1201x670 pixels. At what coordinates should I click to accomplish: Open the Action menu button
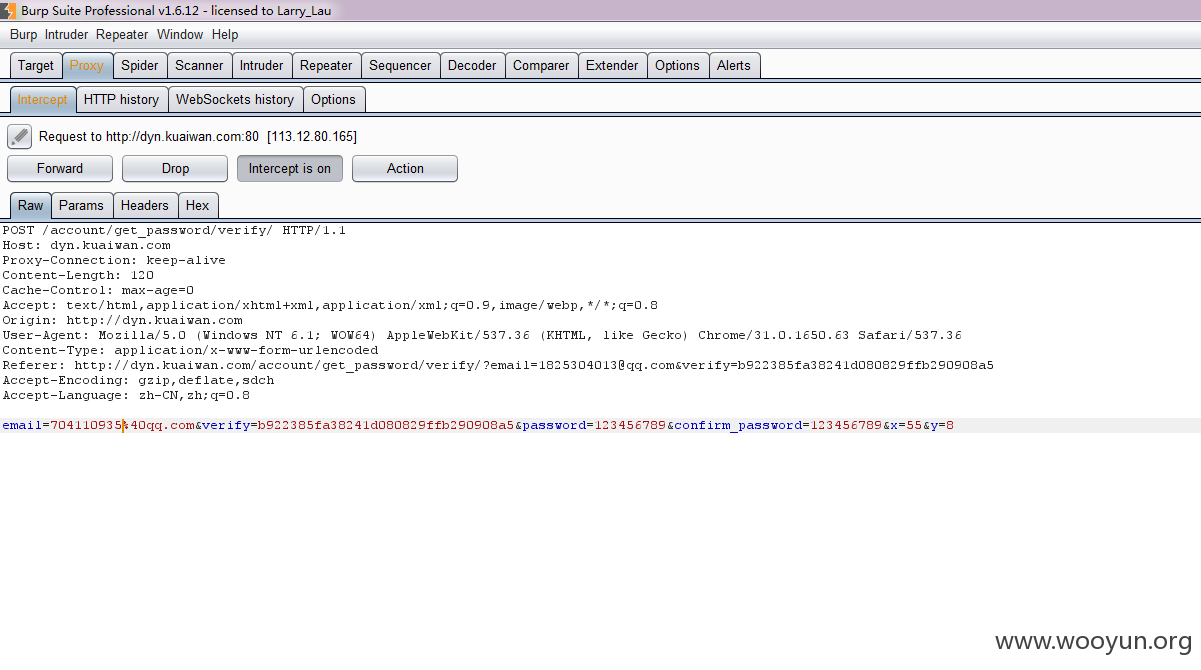point(405,169)
